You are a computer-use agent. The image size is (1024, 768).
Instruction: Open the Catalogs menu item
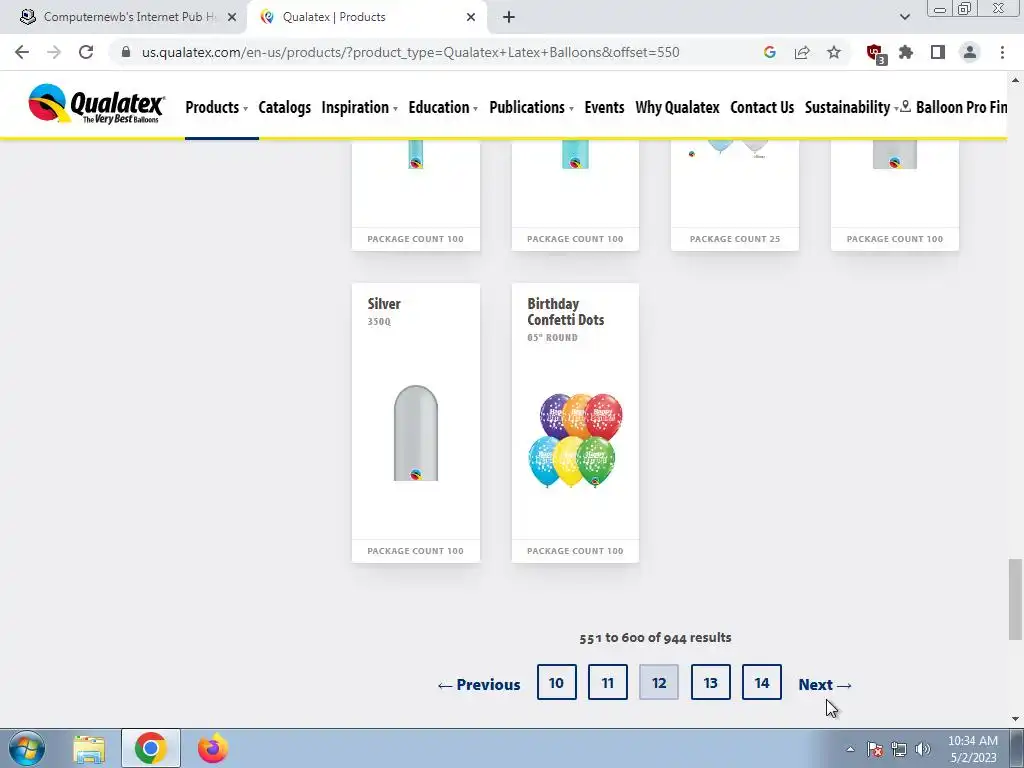285,107
